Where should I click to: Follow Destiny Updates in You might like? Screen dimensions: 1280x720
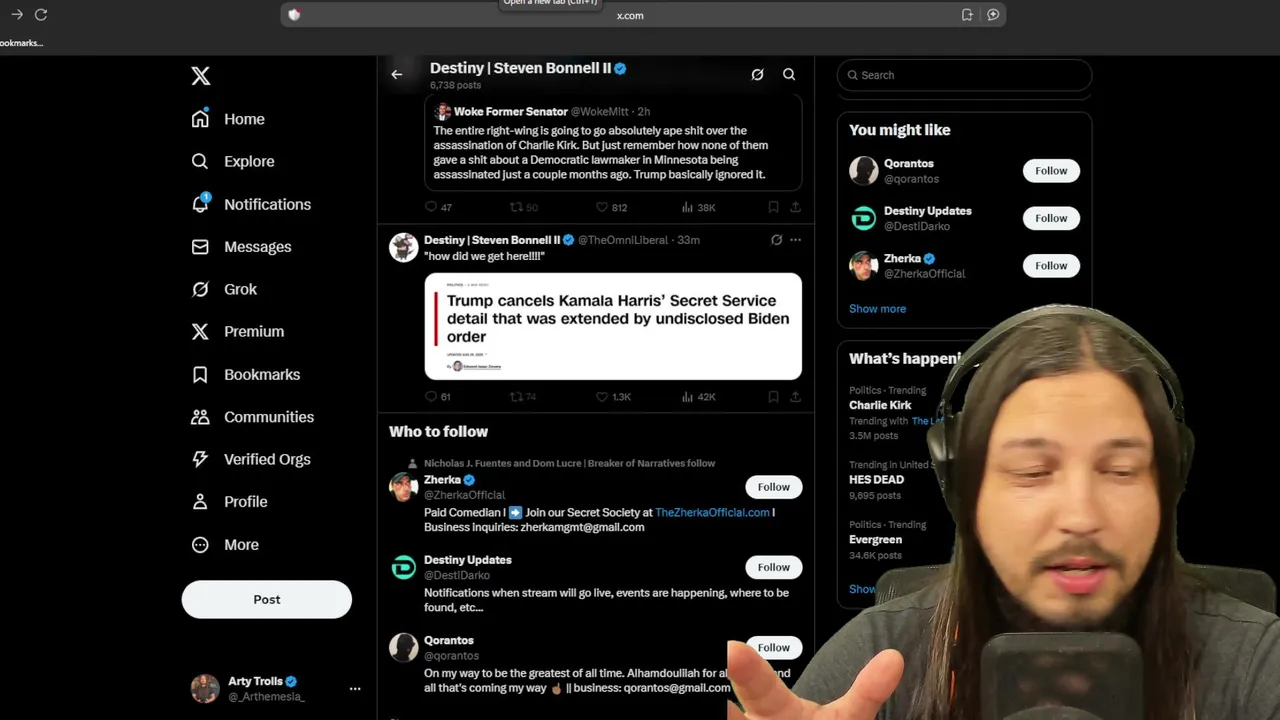tap(1051, 218)
